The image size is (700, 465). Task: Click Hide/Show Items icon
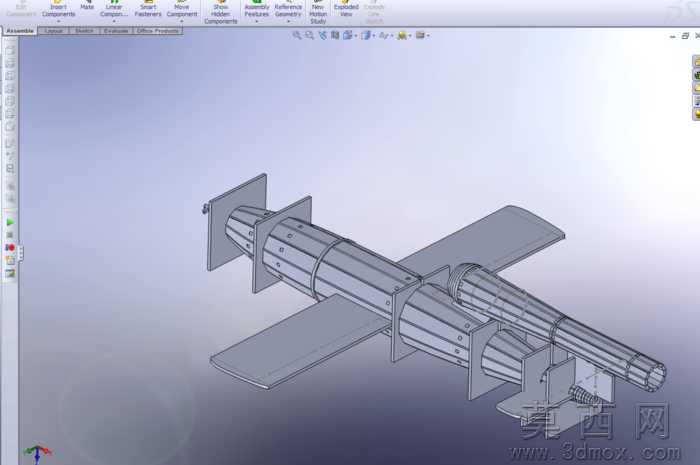tap(383, 35)
